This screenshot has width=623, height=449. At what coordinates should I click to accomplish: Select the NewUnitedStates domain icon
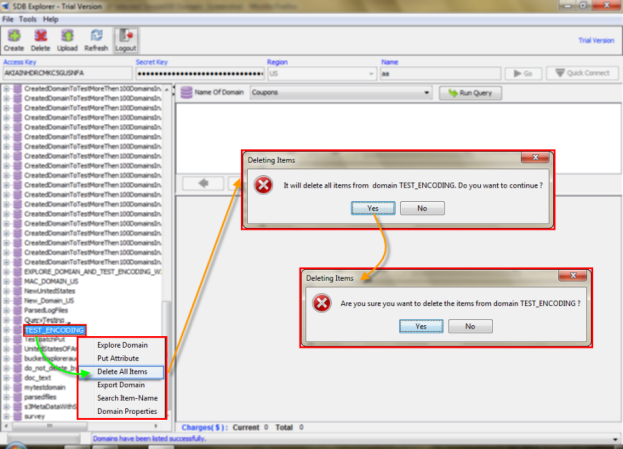(17, 291)
